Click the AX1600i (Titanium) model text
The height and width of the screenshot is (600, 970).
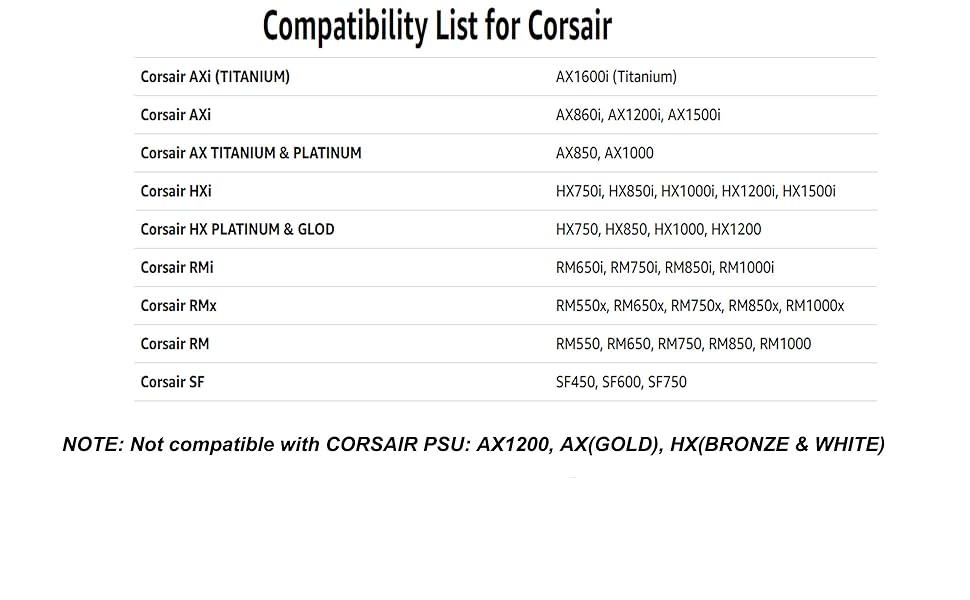tap(616, 77)
